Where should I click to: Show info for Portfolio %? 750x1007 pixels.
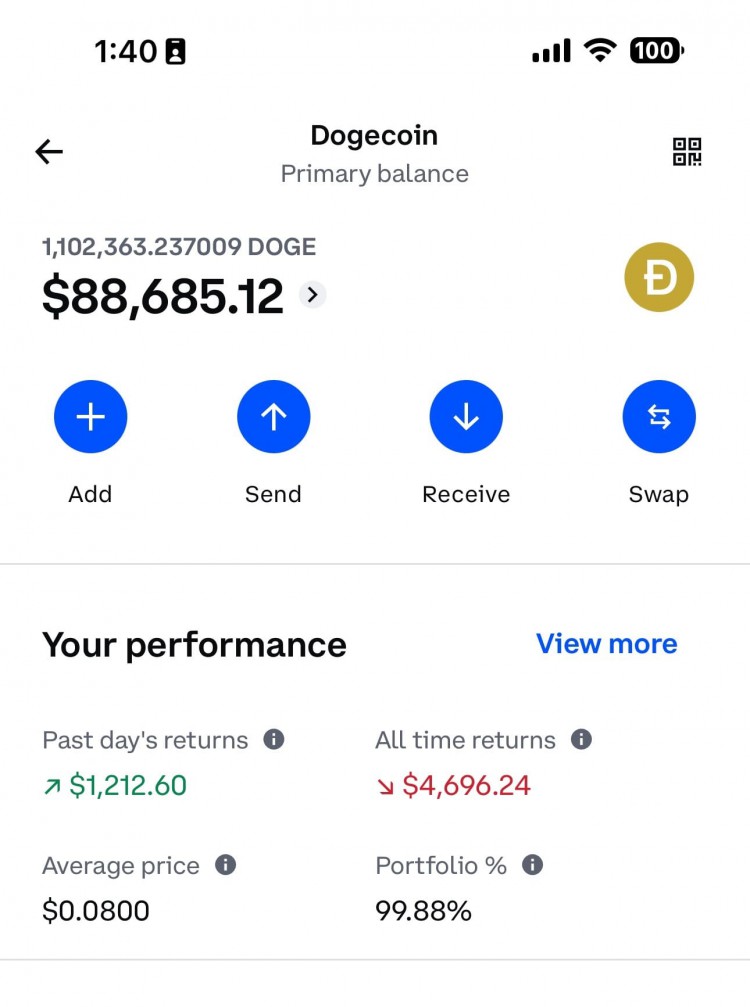(532, 865)
